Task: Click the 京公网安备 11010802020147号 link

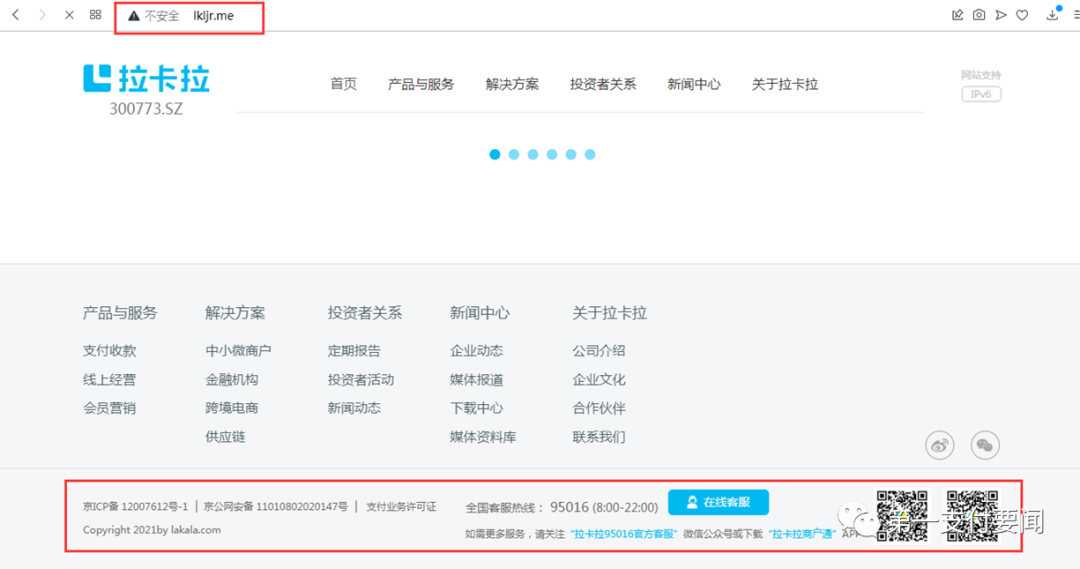Action: tap(276, 506)
